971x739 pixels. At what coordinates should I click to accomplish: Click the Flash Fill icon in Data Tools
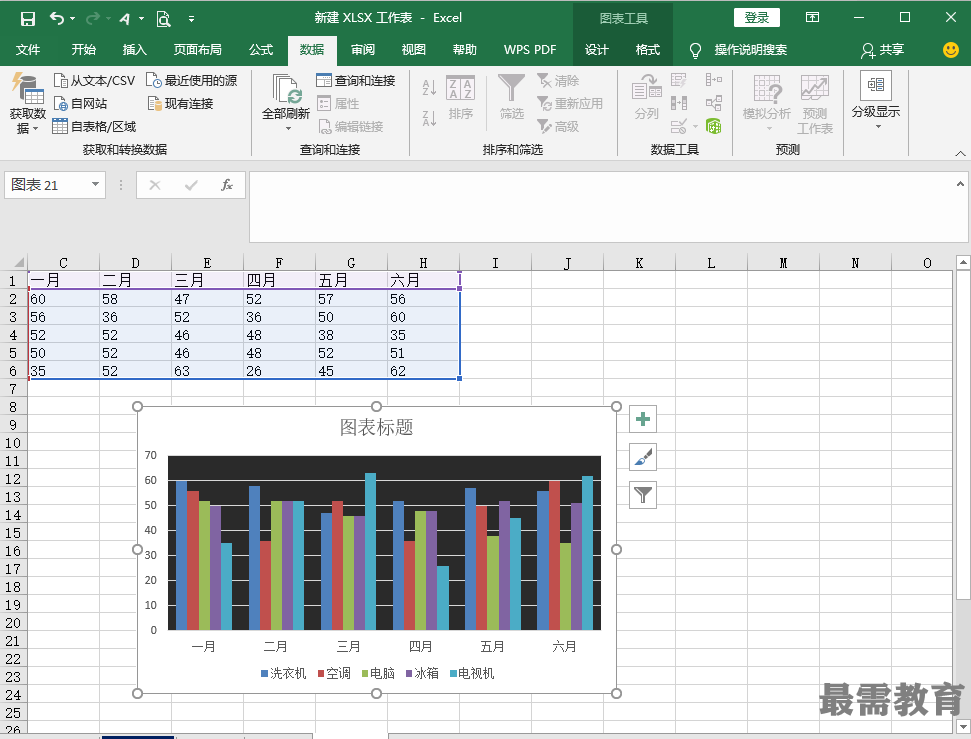point(679,80)
